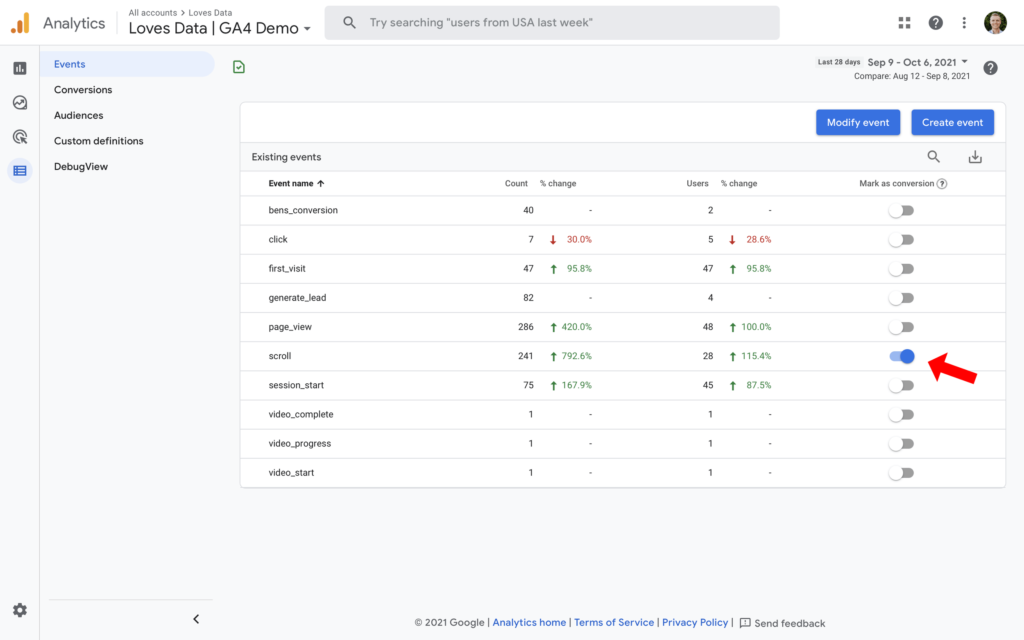Click All accounts breadcrumb
Screen dimensions: 1024x640
153,12
